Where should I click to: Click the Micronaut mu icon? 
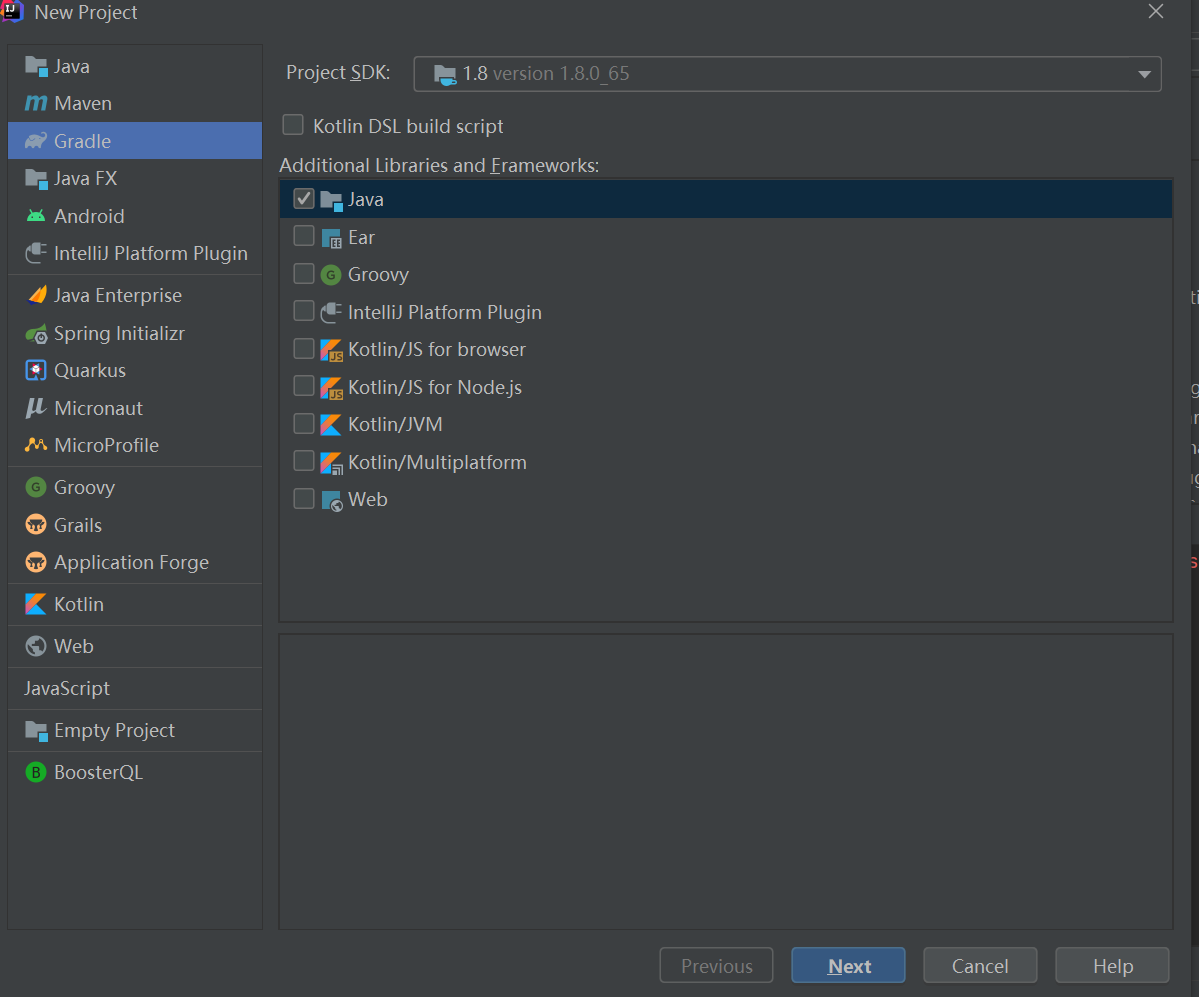(x=36, y=408)
